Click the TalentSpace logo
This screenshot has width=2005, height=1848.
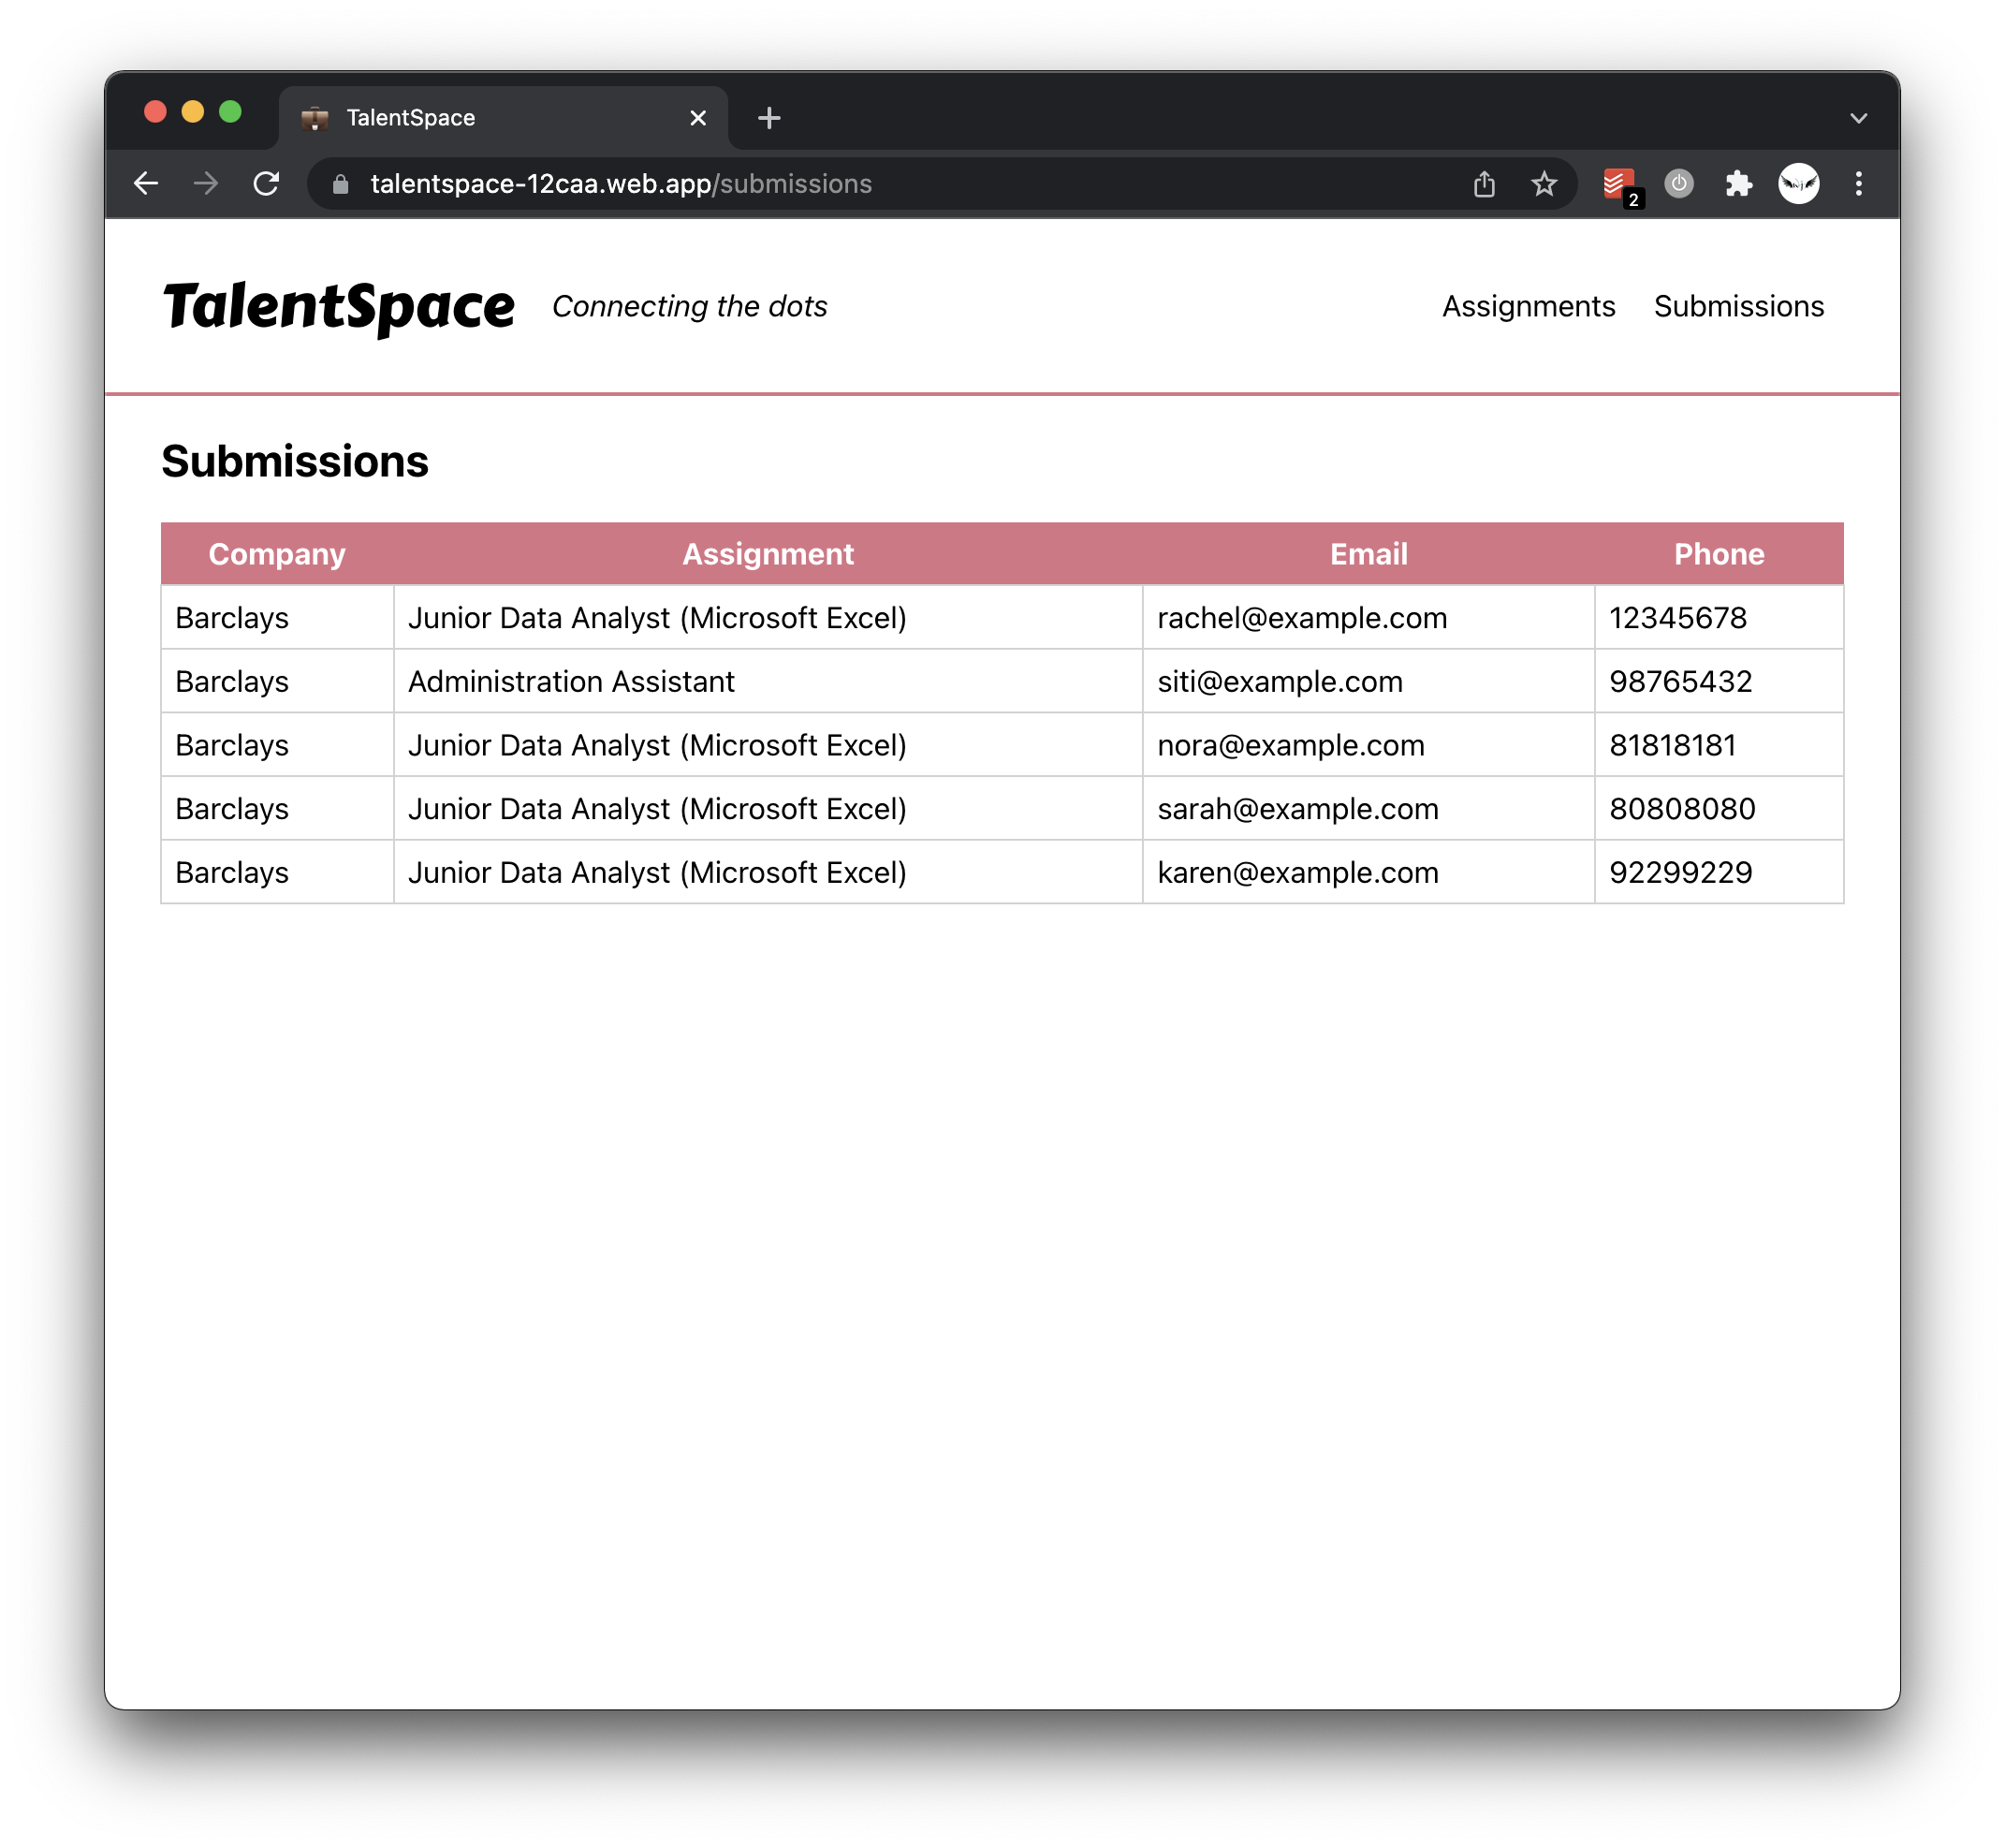(339, 306)
